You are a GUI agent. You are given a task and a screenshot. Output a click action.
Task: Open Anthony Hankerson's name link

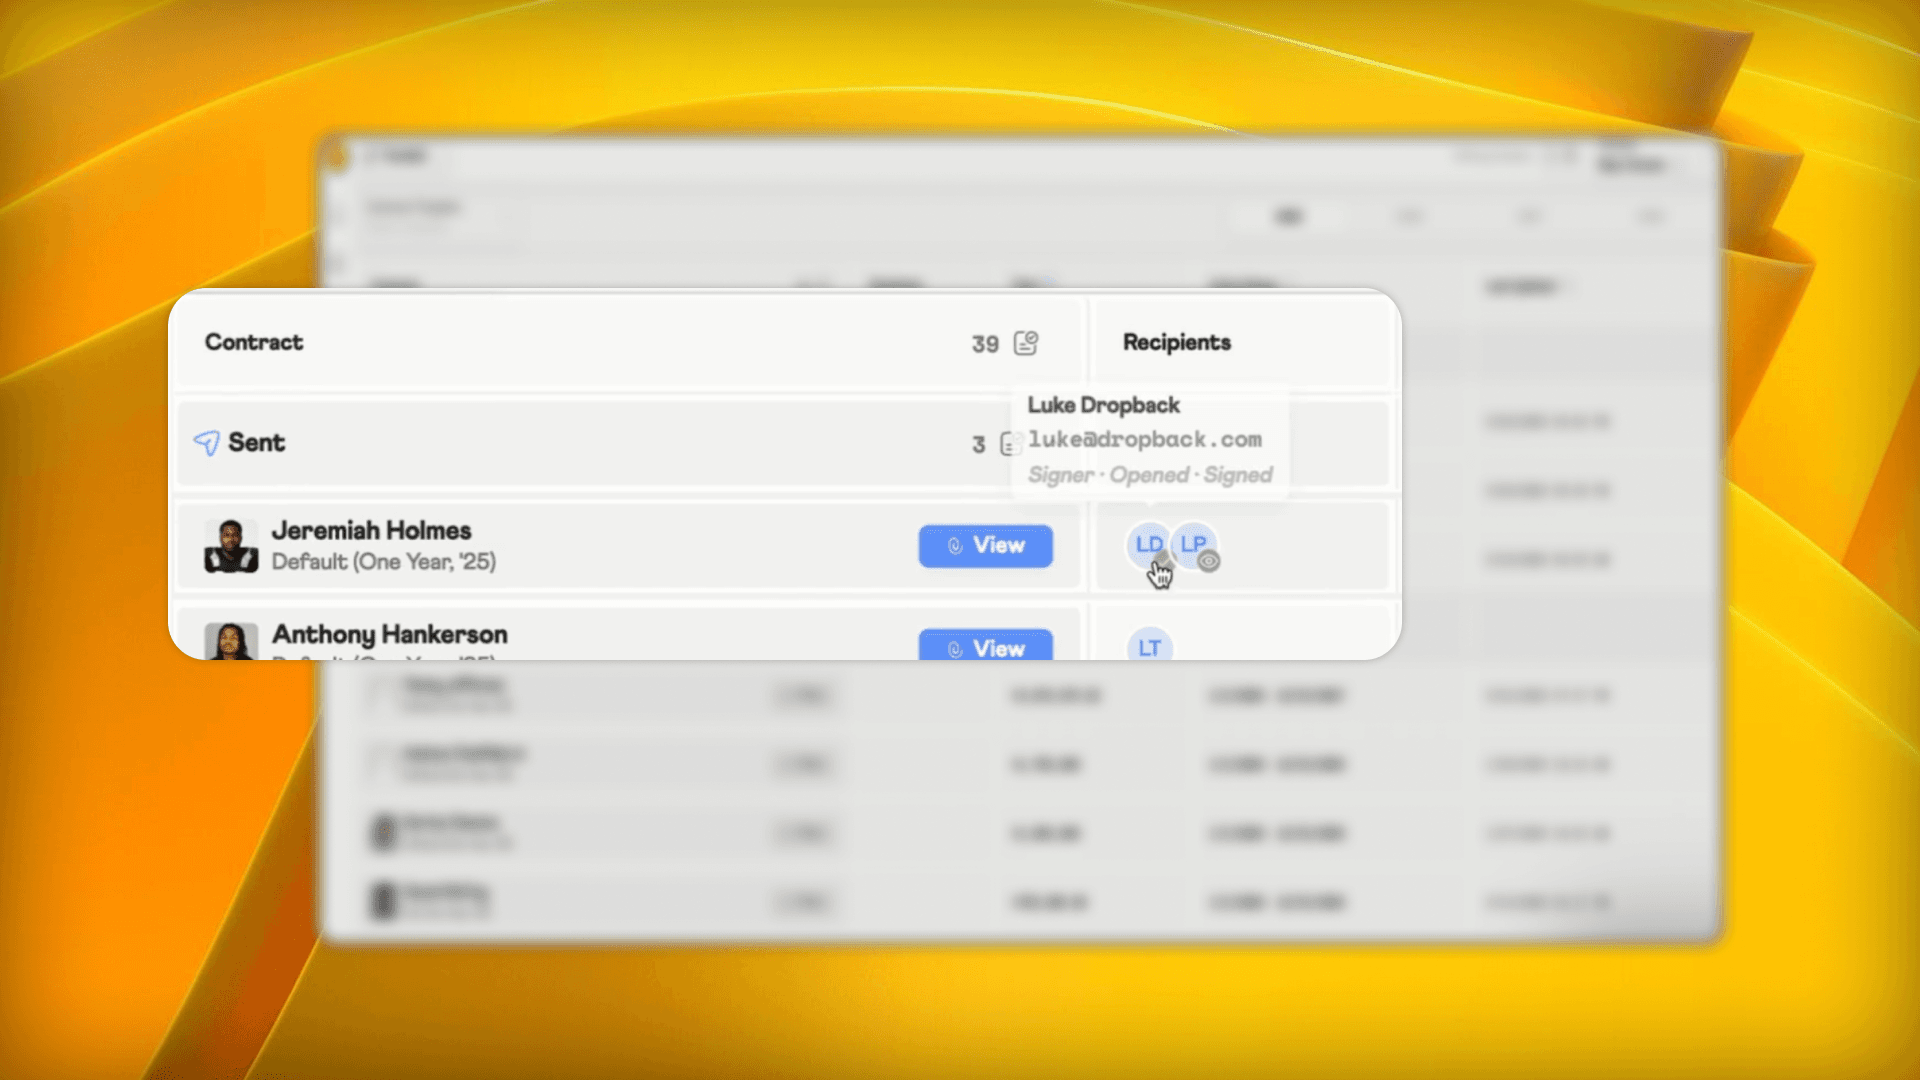(x=389, y=634)
